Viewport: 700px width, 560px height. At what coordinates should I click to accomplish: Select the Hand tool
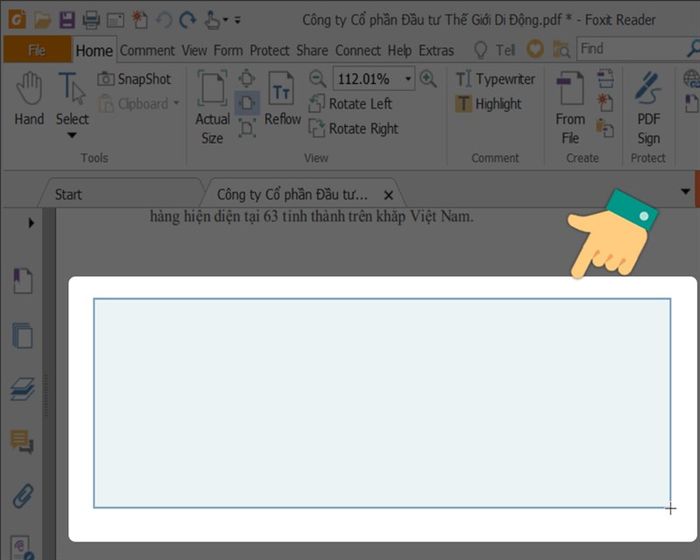pos(29,99)
